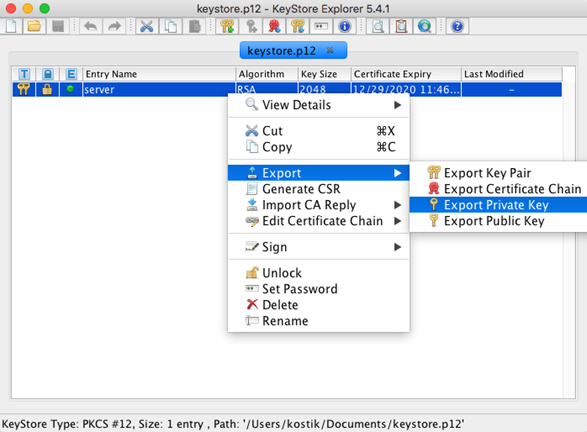Click the New keystore toolbar icon
The width and height of the screenshot is (587, 432).
(x=11, y=26)
